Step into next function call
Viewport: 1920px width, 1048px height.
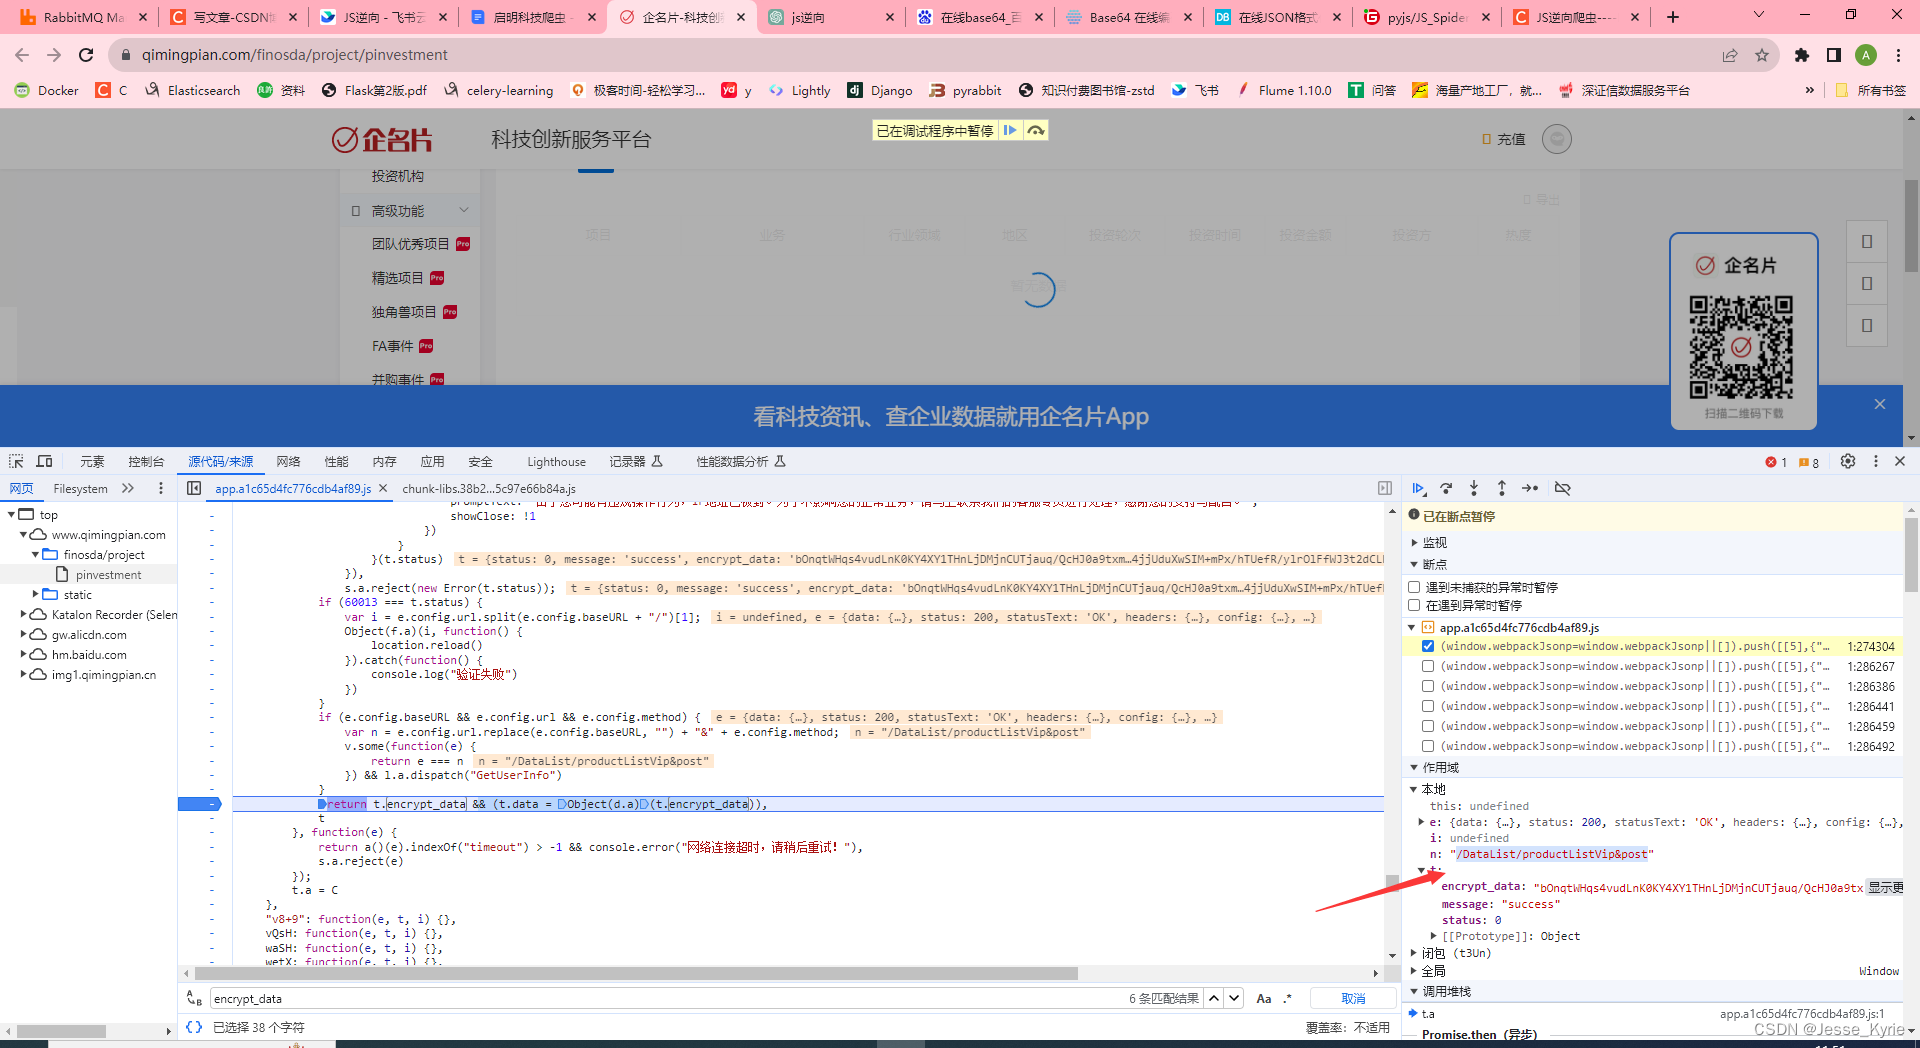click(1474, 488)
